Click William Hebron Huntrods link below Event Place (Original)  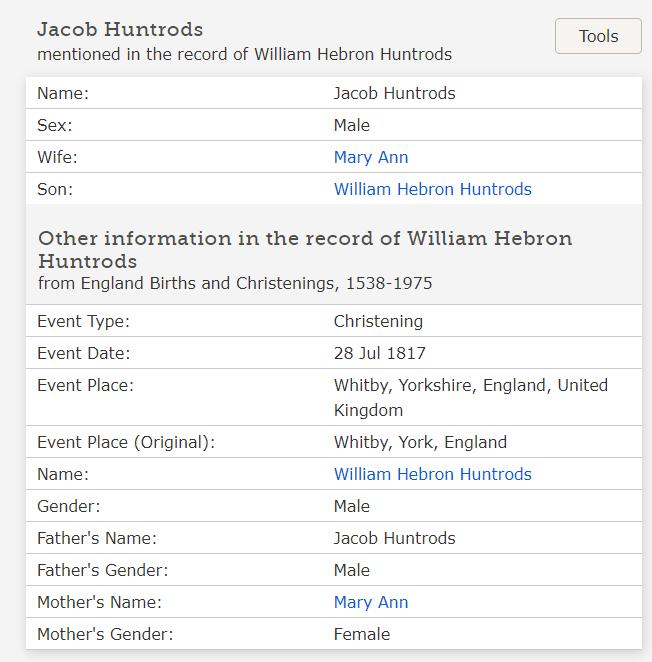click(x=432, y=474)
